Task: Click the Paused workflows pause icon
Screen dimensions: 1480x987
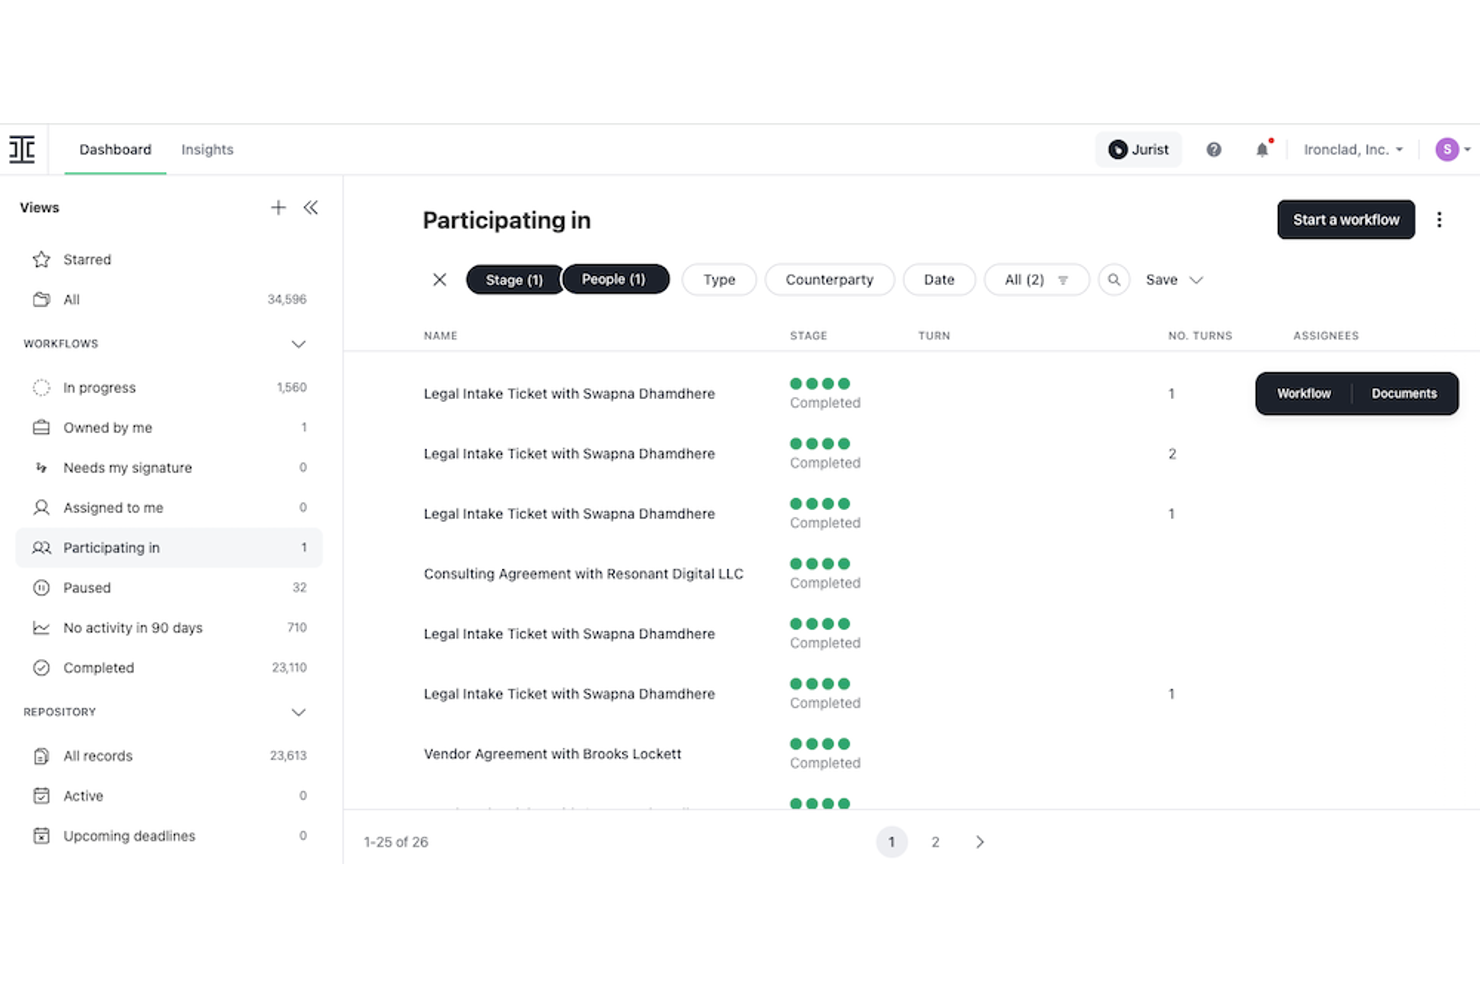Action: tap(40, 587)
